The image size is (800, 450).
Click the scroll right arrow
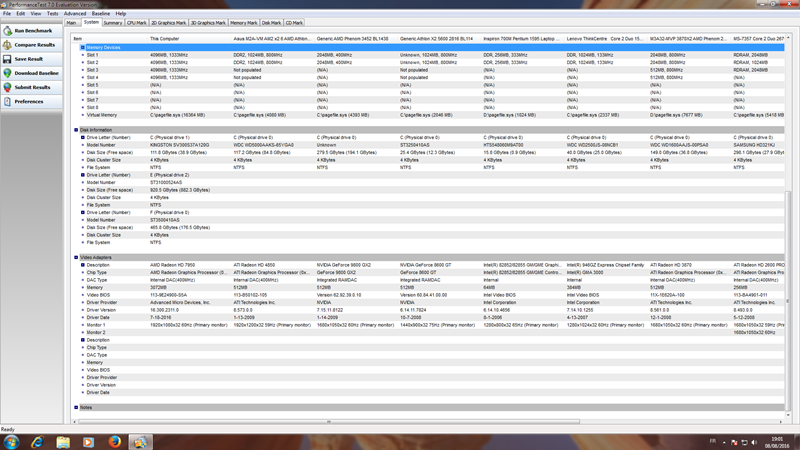[x=781, y=422]
